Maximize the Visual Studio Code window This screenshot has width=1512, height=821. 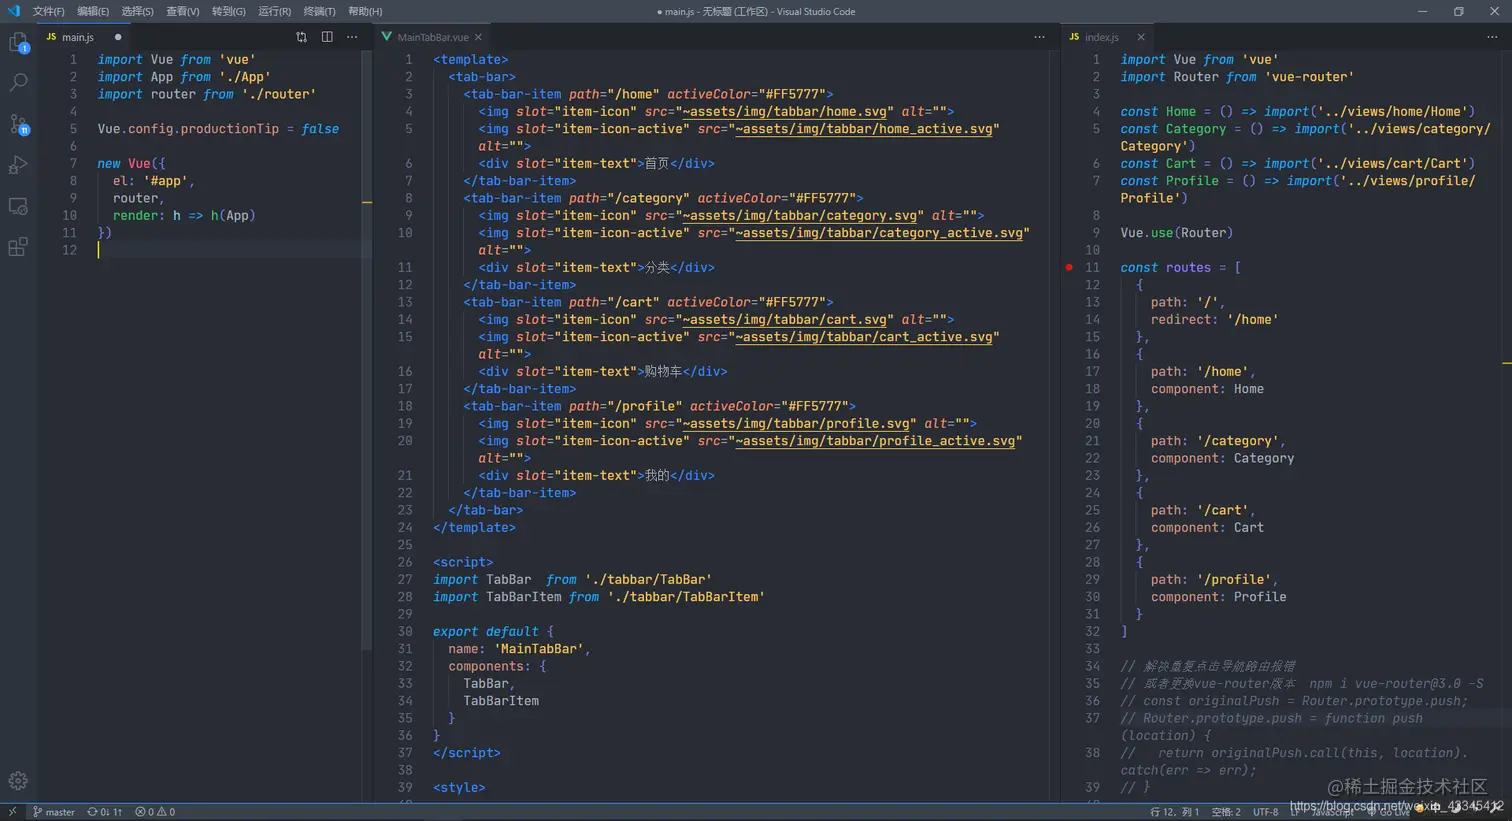tap(1458, 11)
